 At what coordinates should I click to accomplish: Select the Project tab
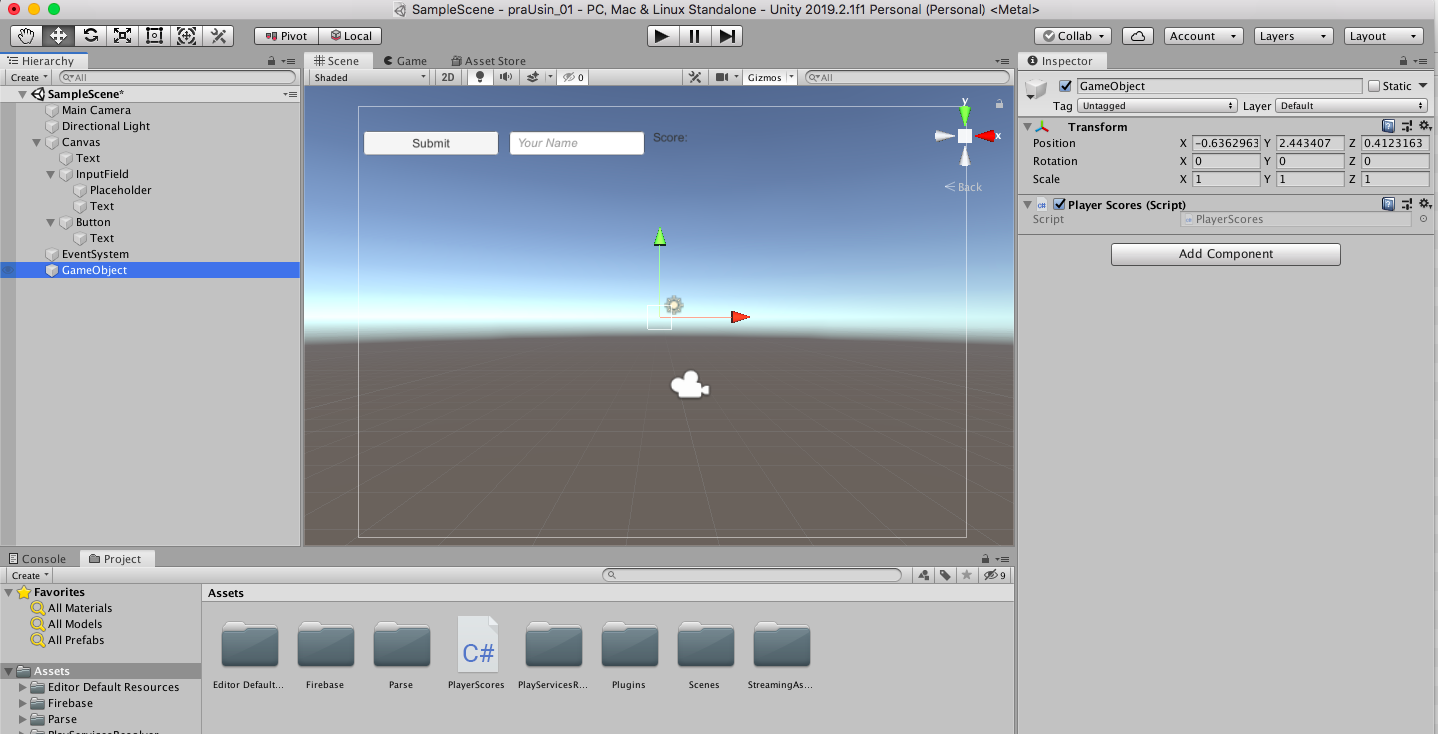pyautogui.click(x=115, y=559)
